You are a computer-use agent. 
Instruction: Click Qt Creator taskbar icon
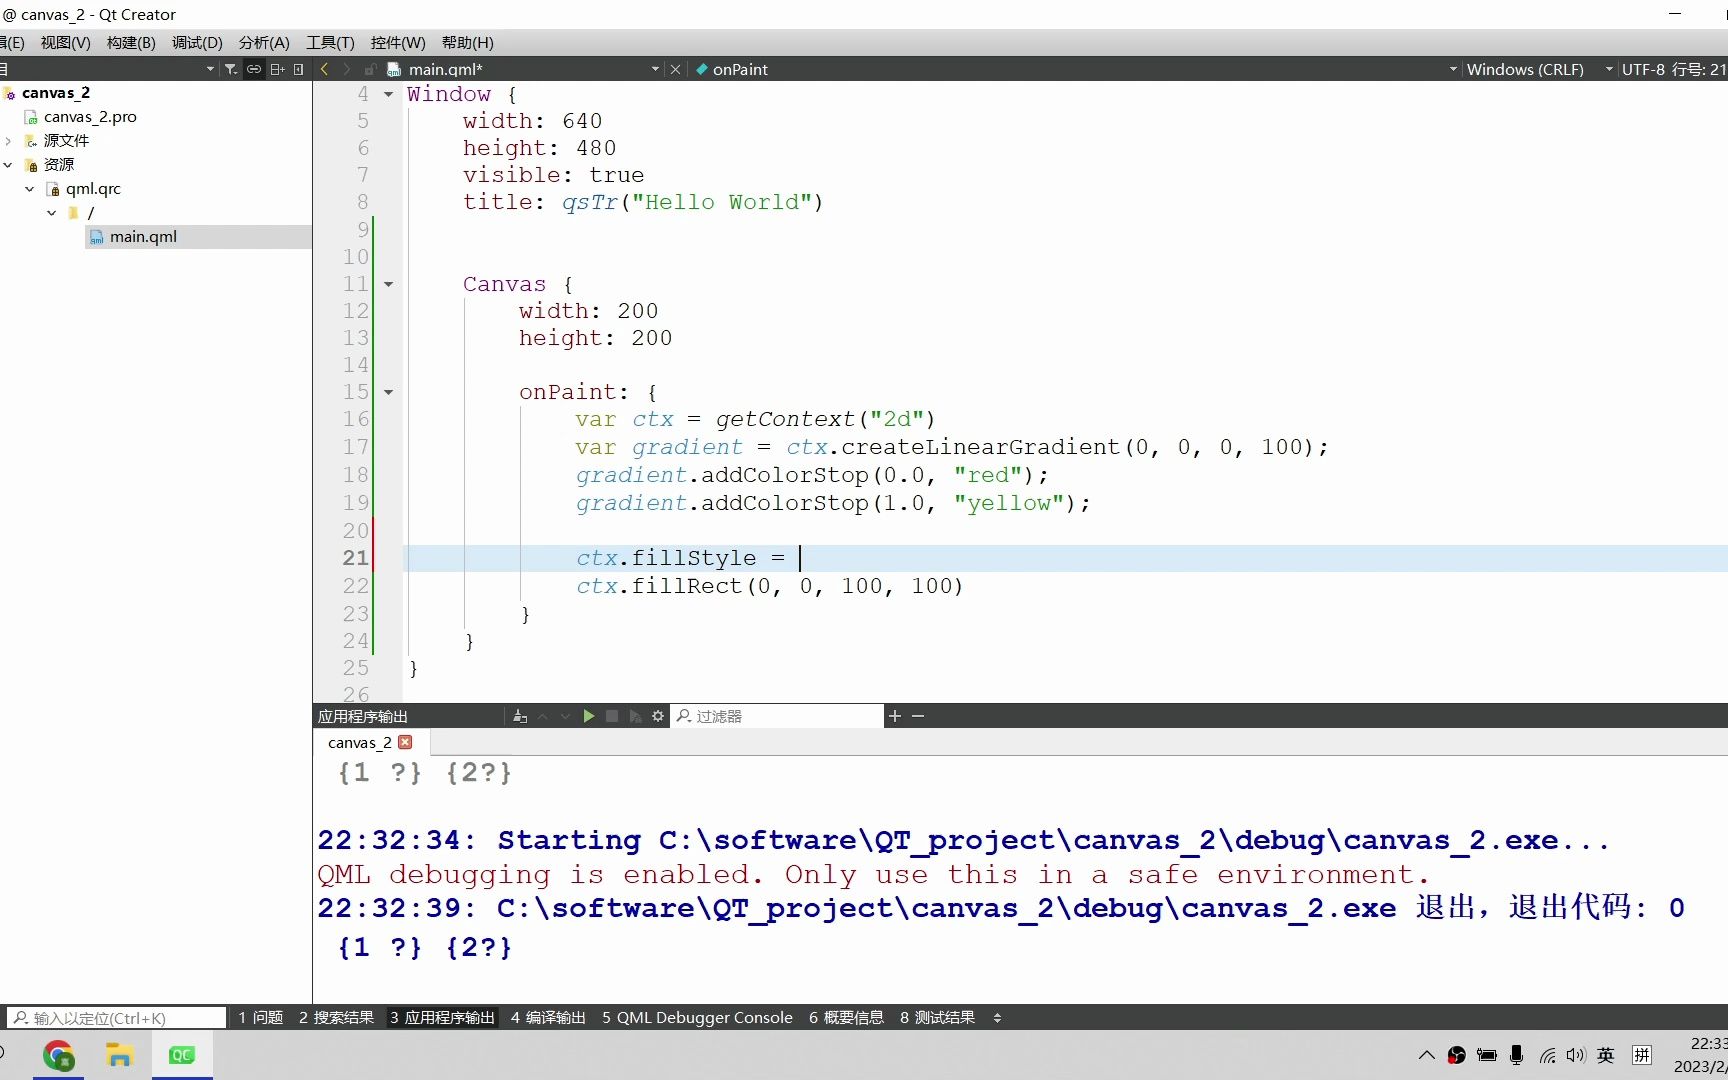[x=181, y=1055]
